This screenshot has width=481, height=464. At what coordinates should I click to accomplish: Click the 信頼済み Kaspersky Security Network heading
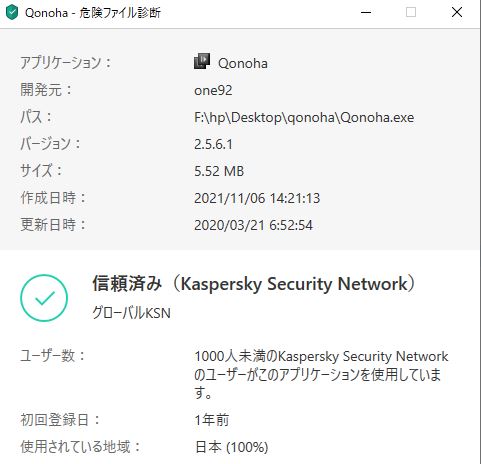254,284
